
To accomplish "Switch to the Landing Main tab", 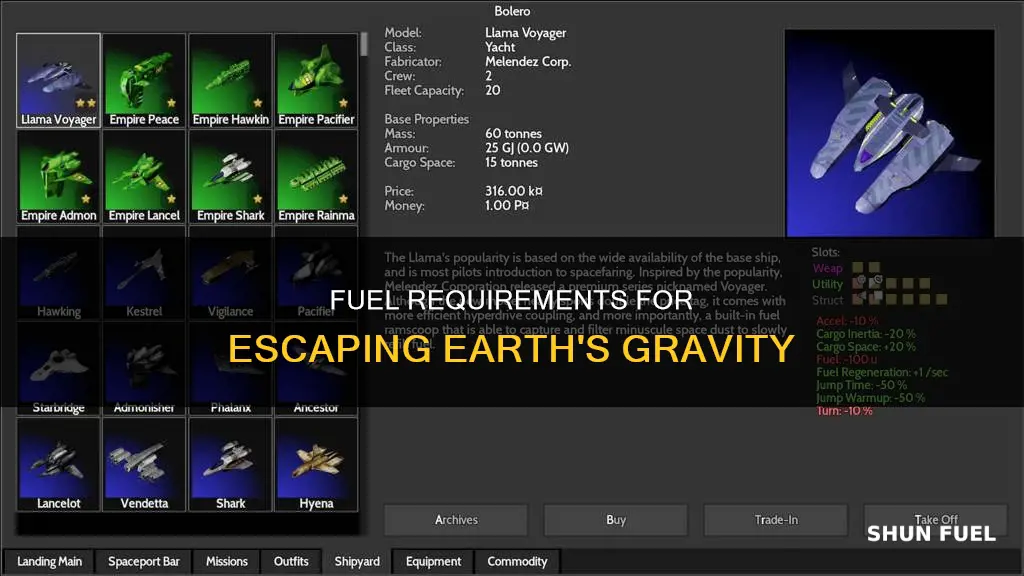I will [50, 562].
